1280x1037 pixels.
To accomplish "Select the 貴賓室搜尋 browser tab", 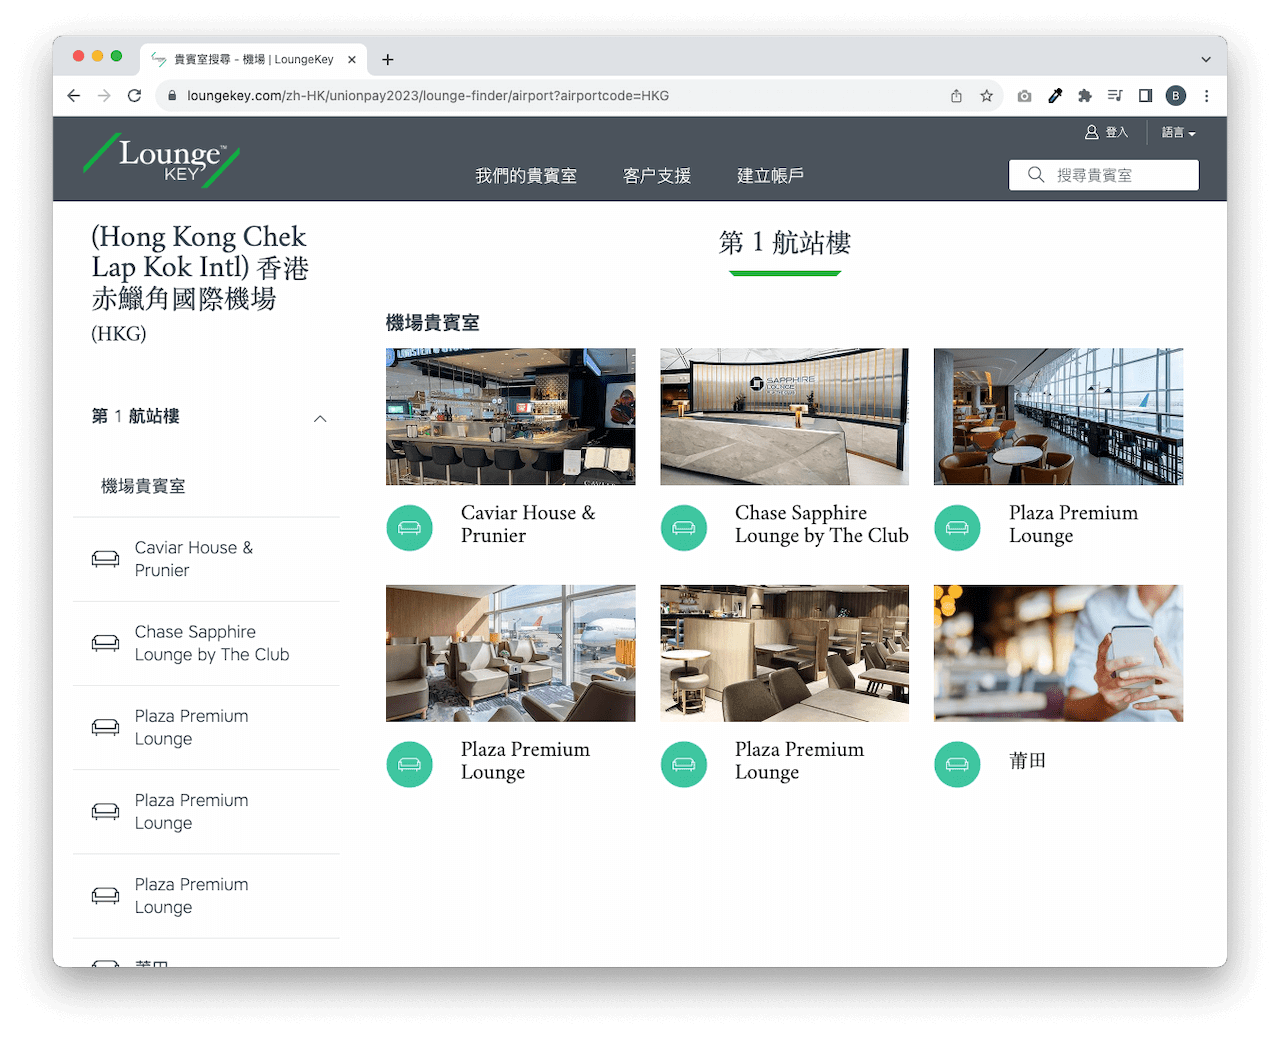I will coord(254,60).
